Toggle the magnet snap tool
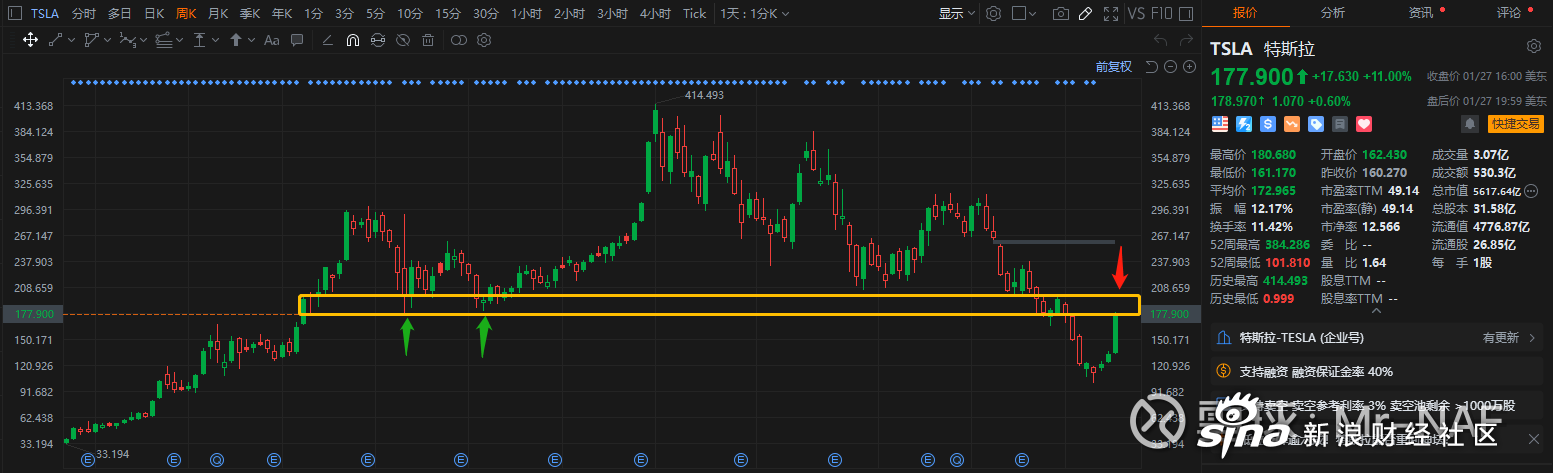 coord(353,40)
